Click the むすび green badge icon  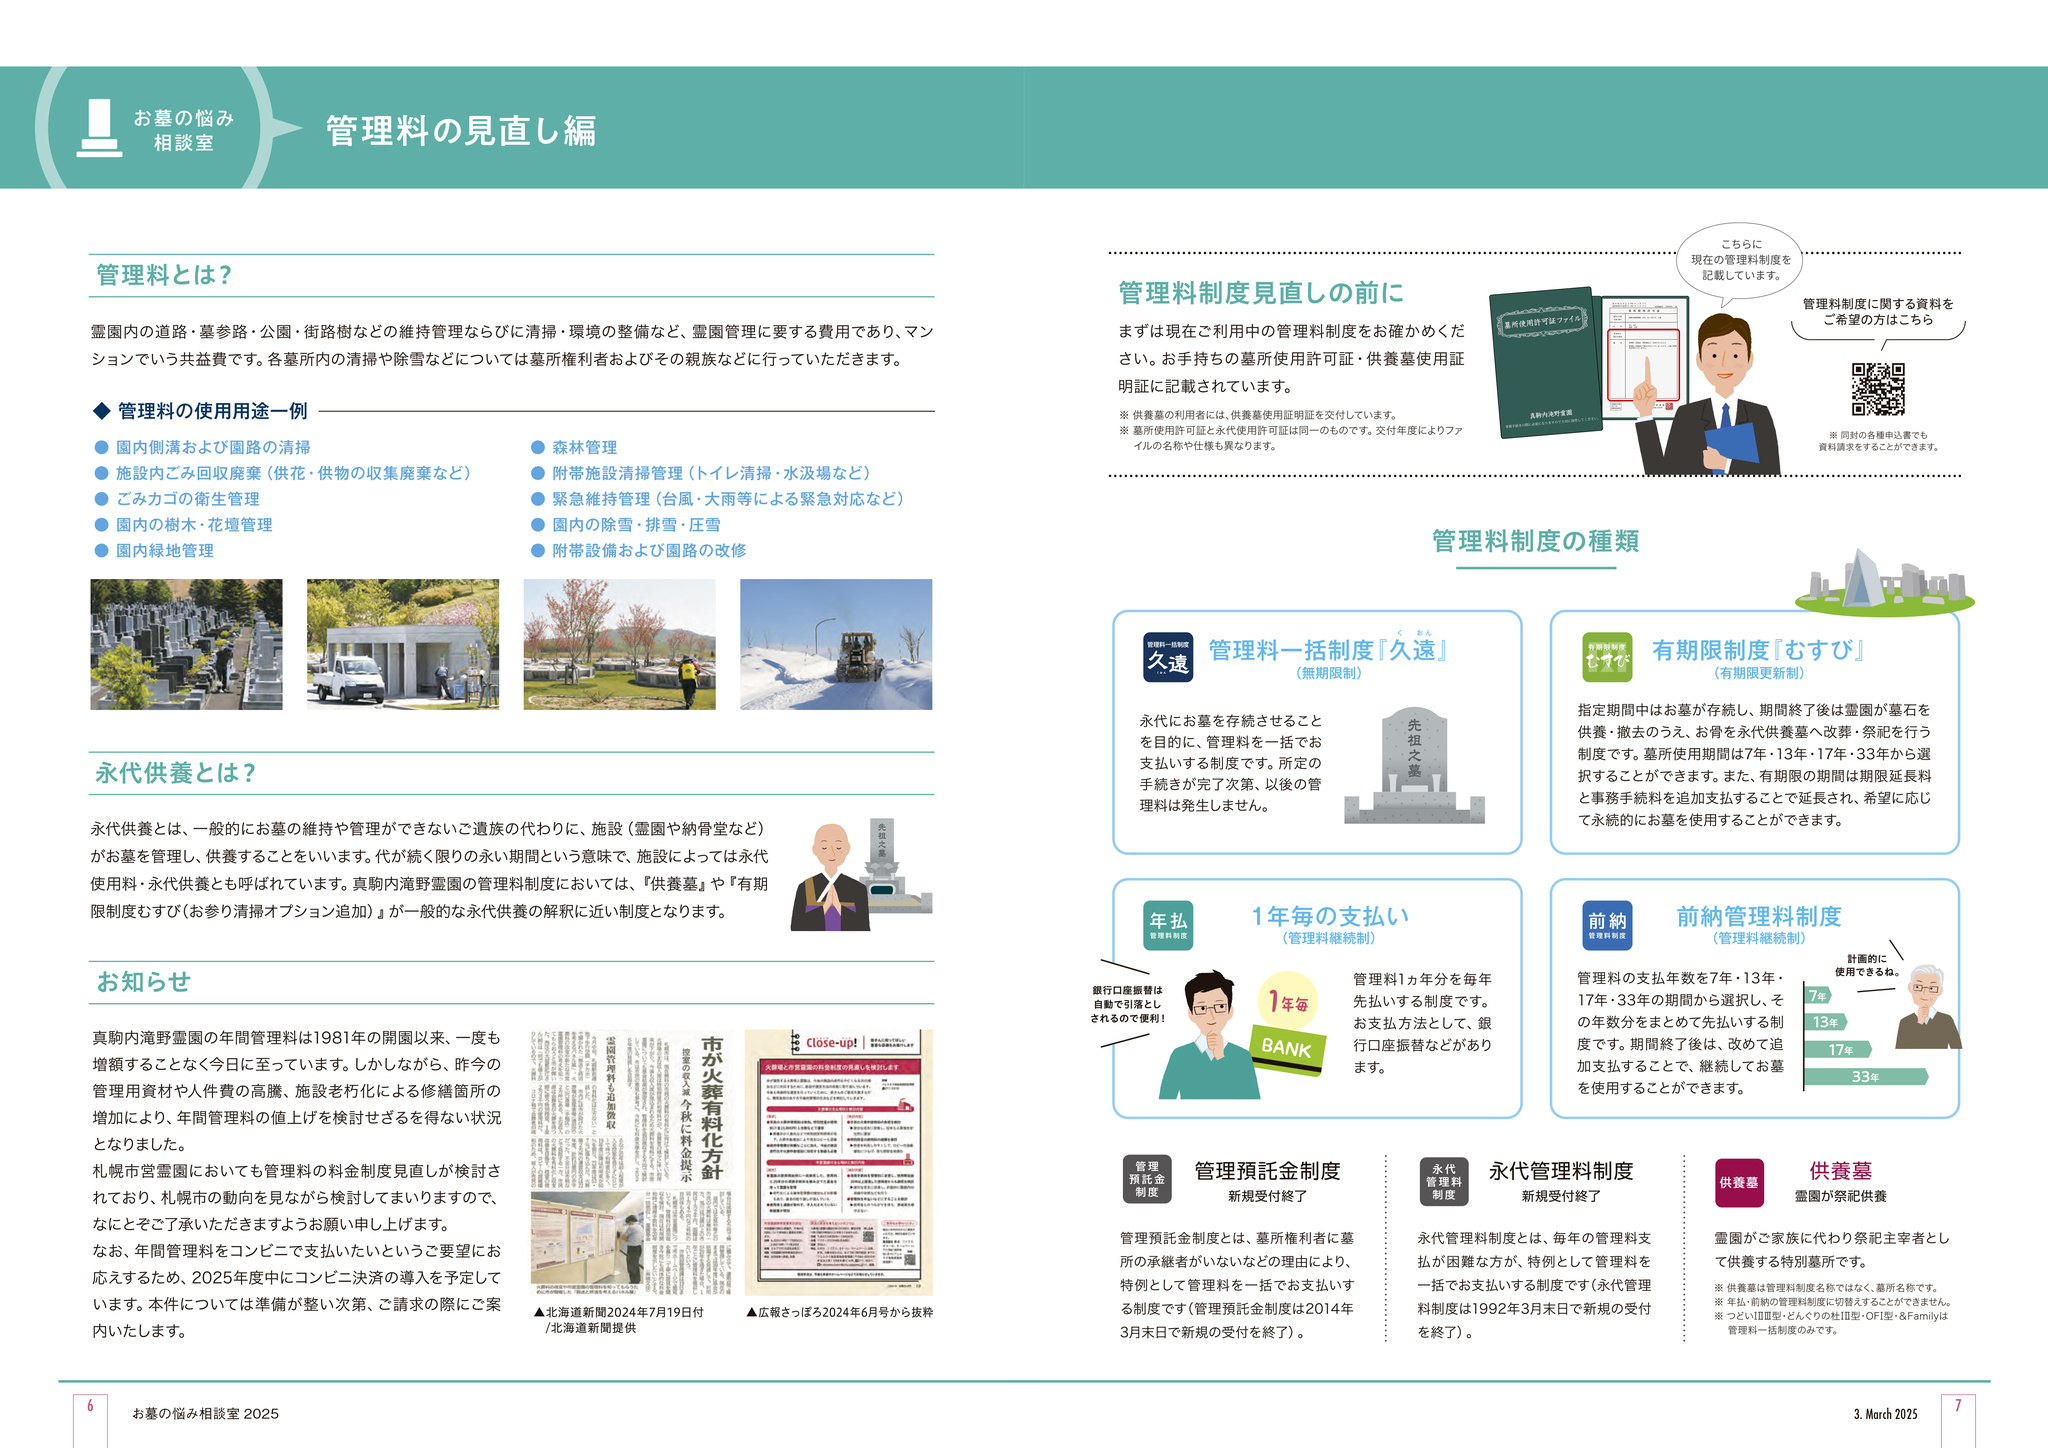click(x=1607, y=658)
